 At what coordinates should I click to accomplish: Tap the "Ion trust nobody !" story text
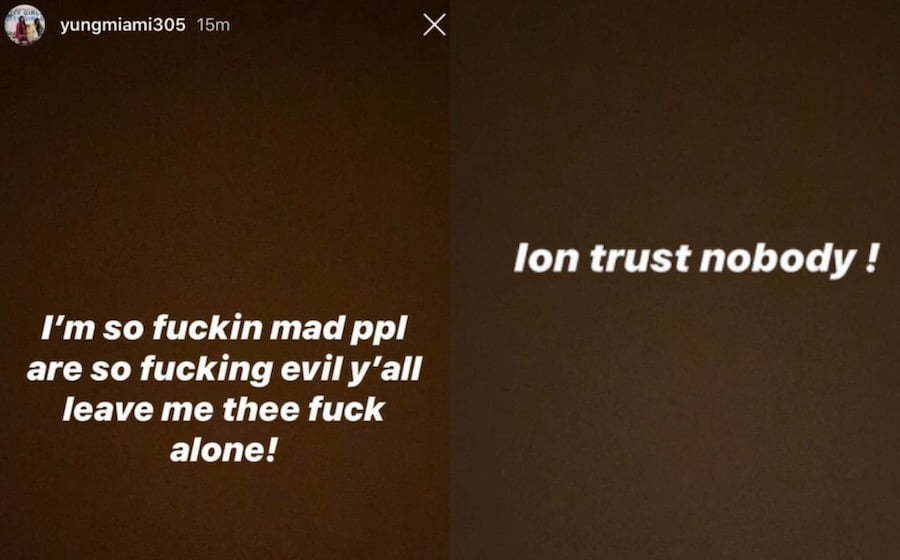click(x=696, y=258)
